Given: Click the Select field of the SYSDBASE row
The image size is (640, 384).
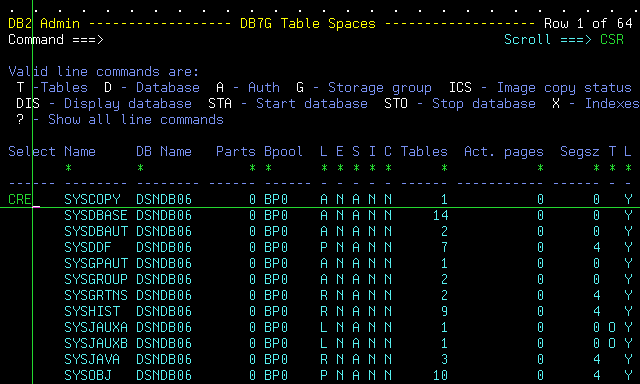Looking at the screenshot, I should (x=32, y=215).
